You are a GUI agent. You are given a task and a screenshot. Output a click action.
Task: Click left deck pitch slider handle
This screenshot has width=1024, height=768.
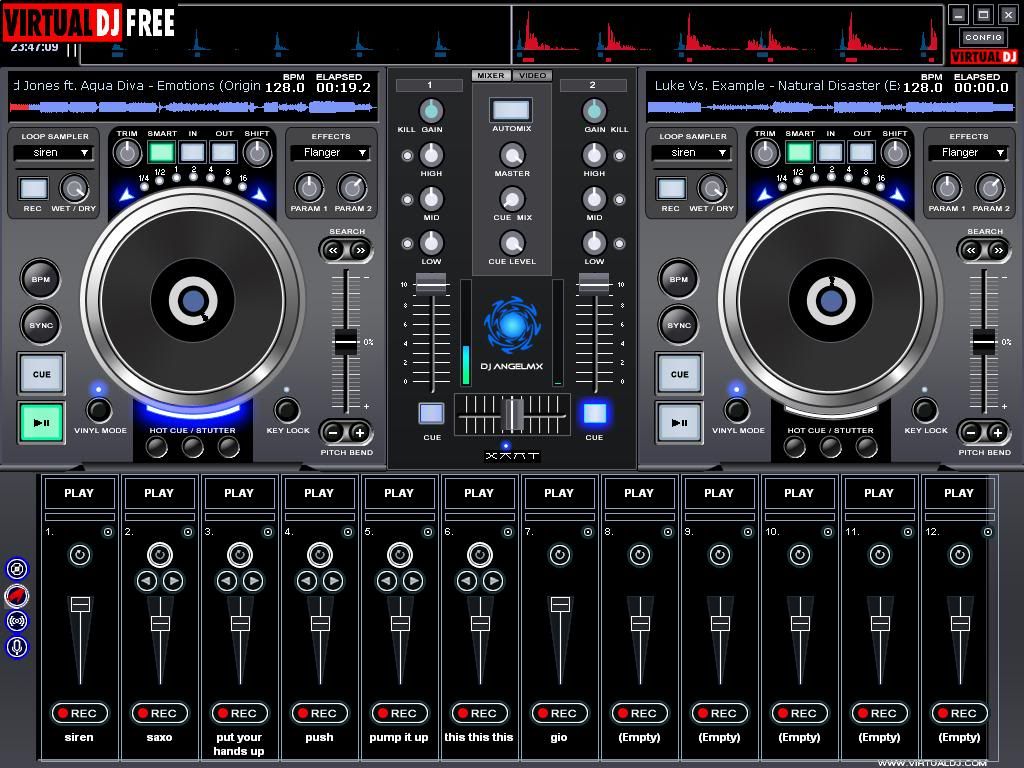click(346, 342)
